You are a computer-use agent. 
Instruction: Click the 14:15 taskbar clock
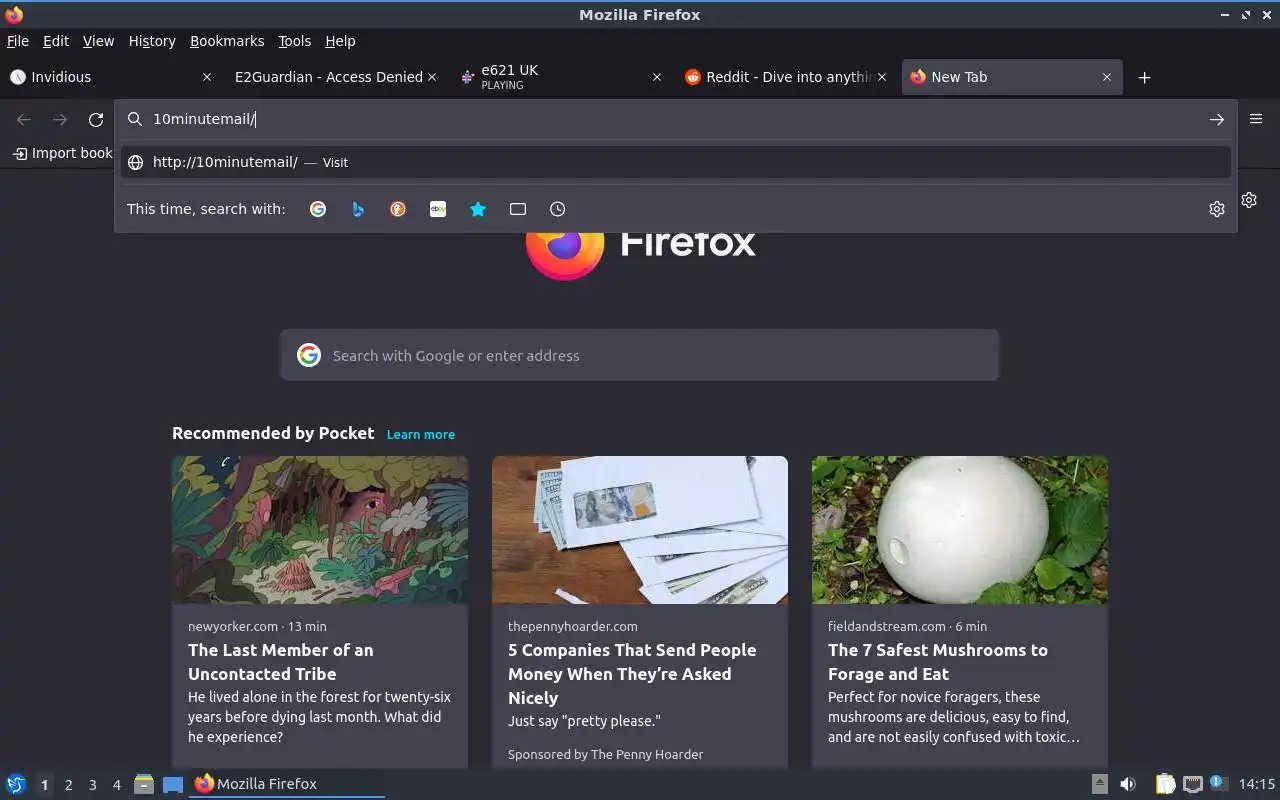click(1257, 784)
